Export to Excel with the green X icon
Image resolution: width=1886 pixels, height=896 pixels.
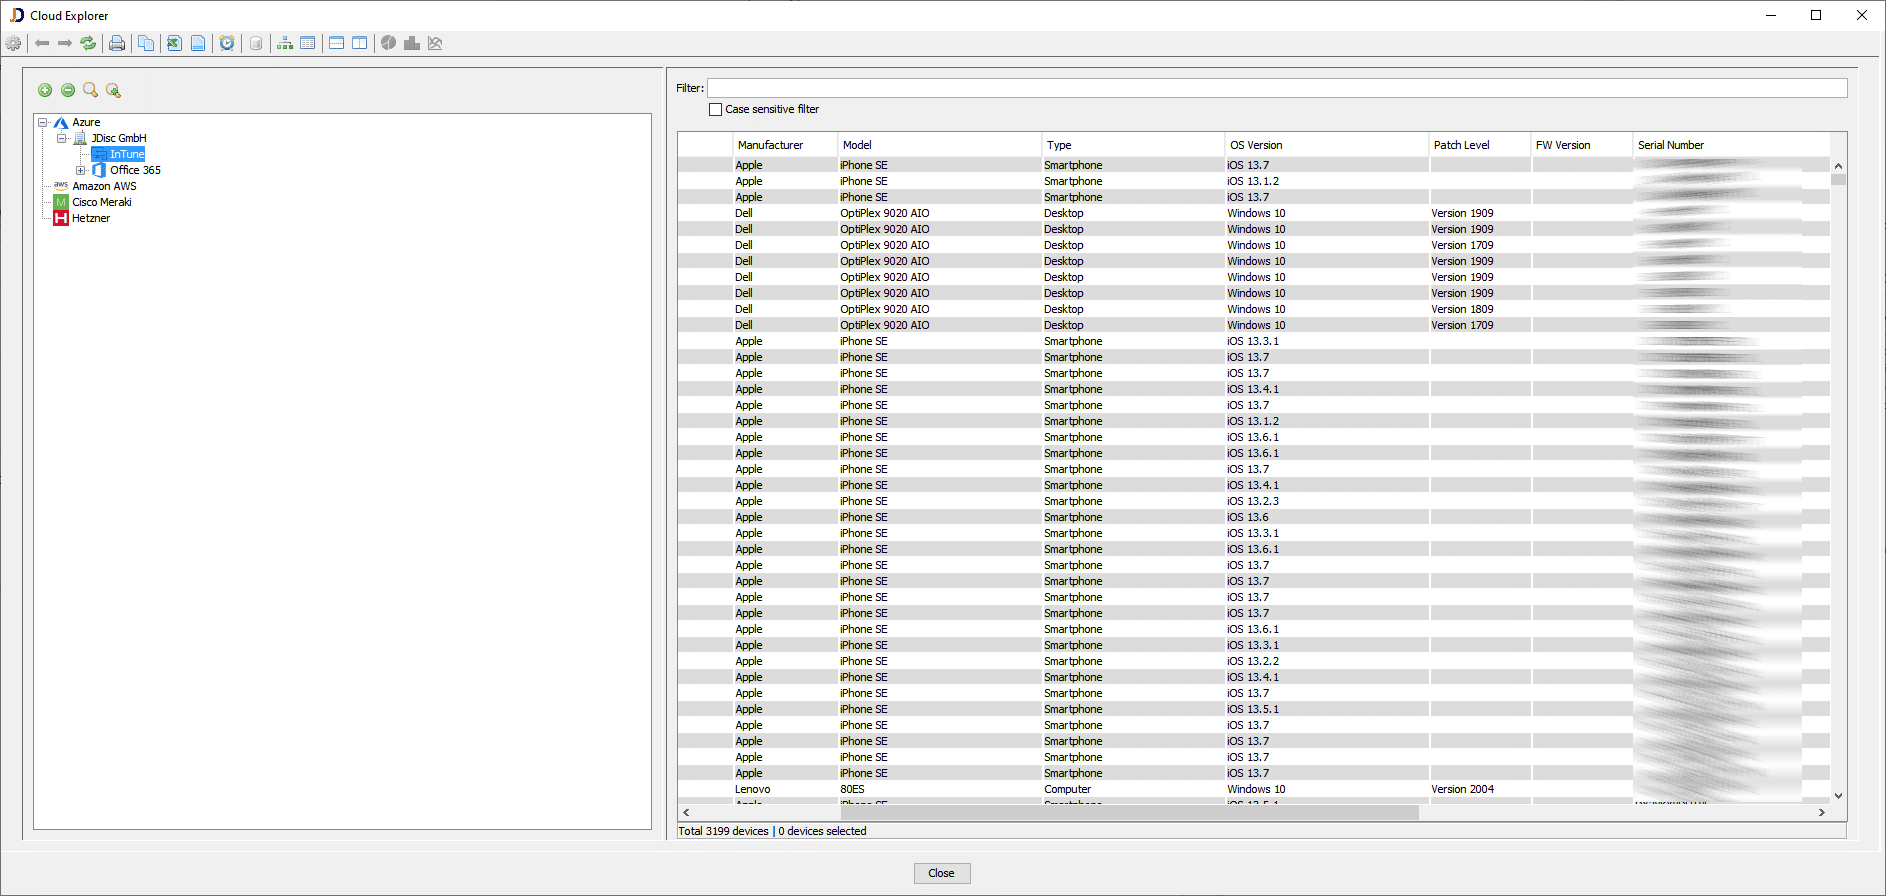(x=174, y=43)
